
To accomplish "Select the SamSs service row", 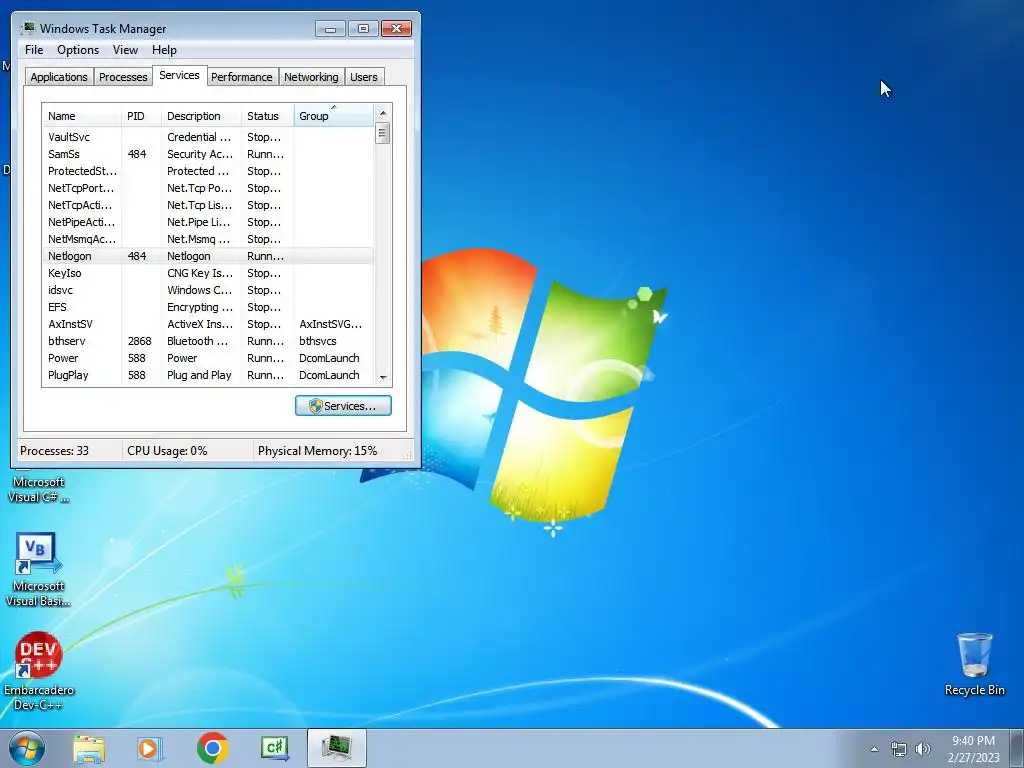I will click(208, 154).
